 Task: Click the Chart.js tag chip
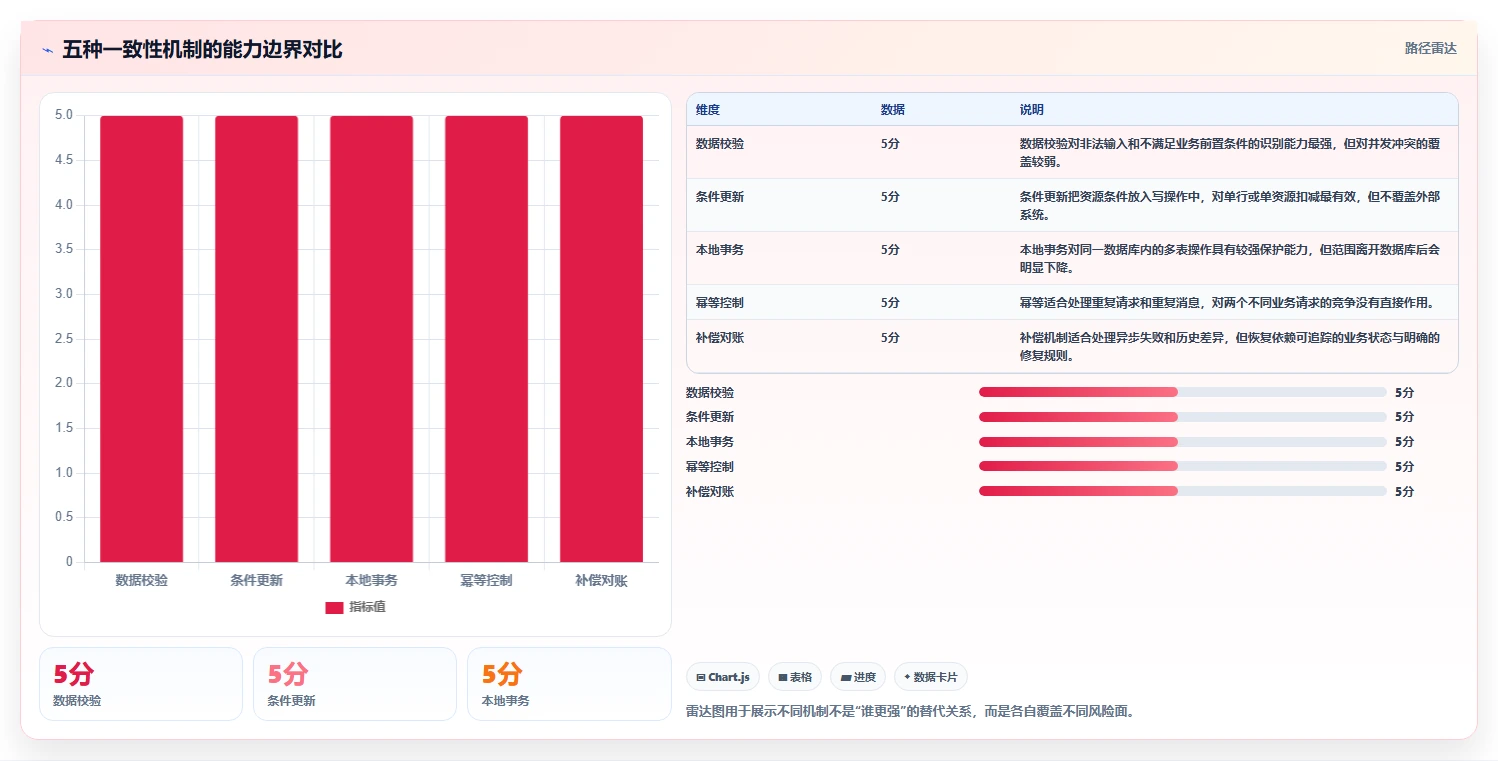pos(724,677)
